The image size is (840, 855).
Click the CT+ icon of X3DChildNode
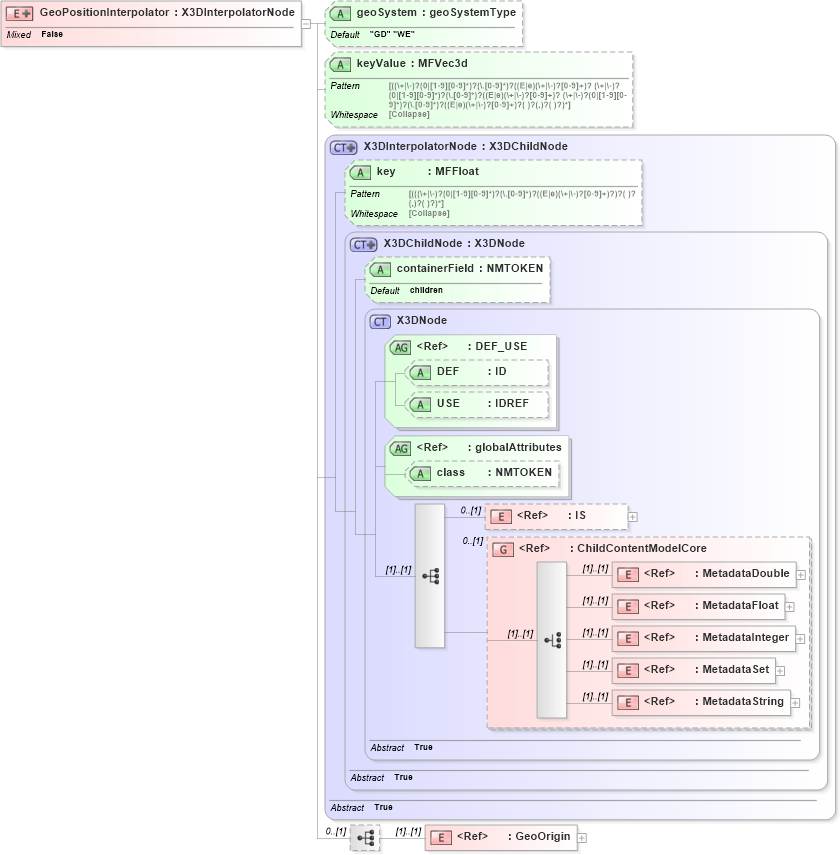click(364, 245)
